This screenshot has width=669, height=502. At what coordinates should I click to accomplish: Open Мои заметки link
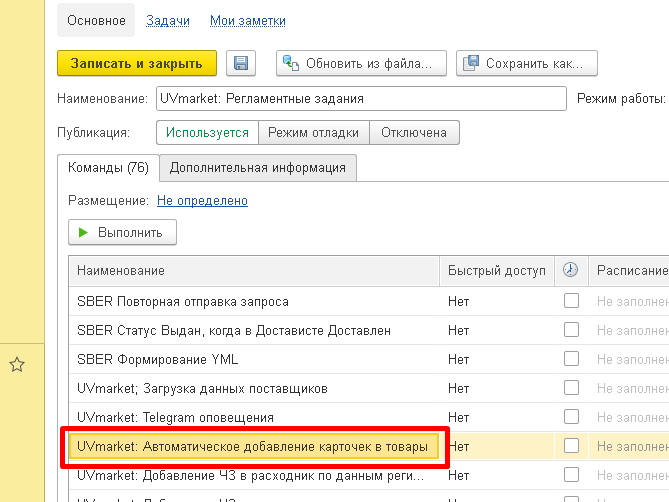click(x=247, y=20)
